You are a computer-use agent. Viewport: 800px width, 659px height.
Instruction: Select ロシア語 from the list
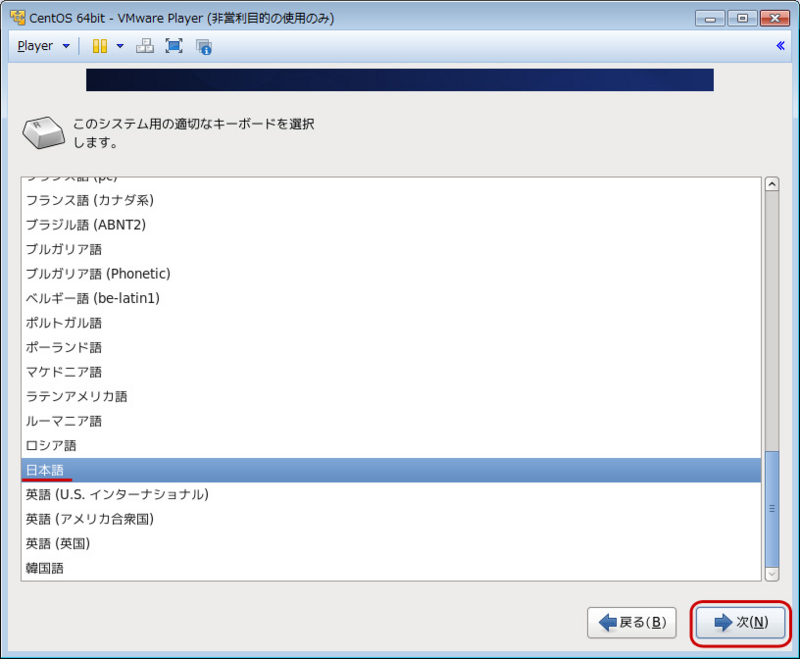tap(50, 445)
